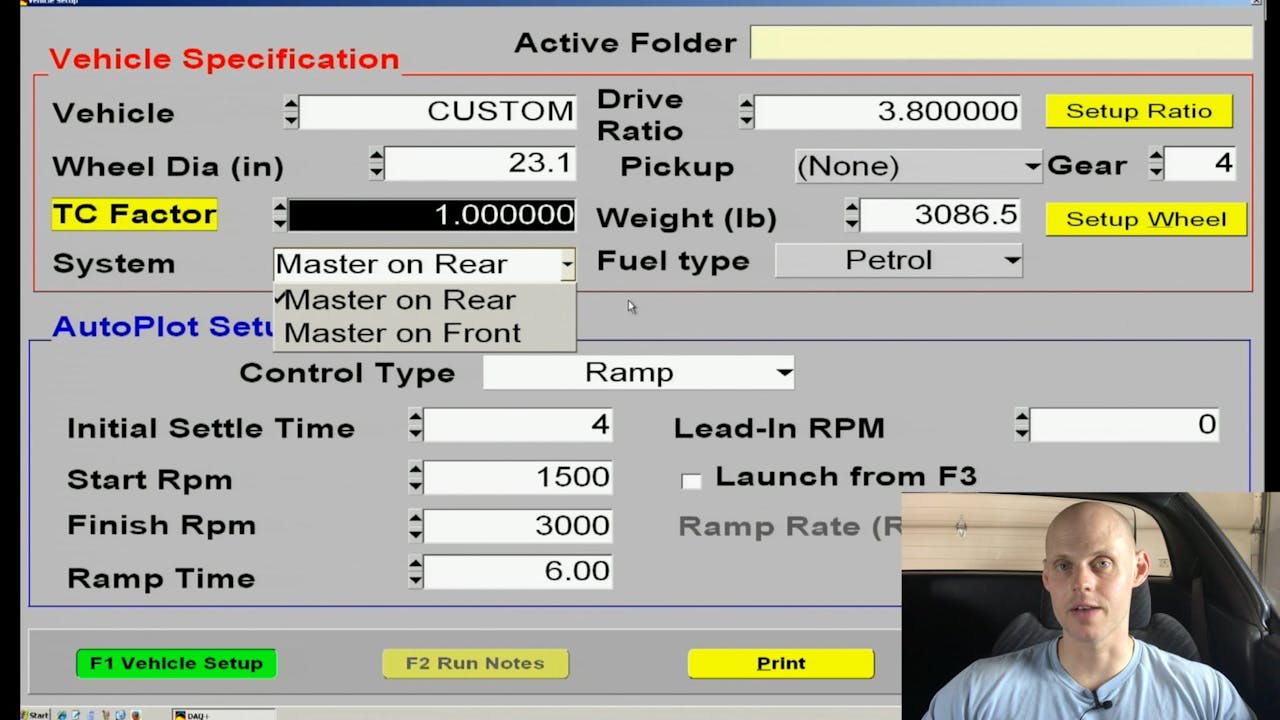The image size is (1280, 720).
Task: Click the Wheel Dia spinner arrows
Action: pyautogui.click(x=376, y=164)
